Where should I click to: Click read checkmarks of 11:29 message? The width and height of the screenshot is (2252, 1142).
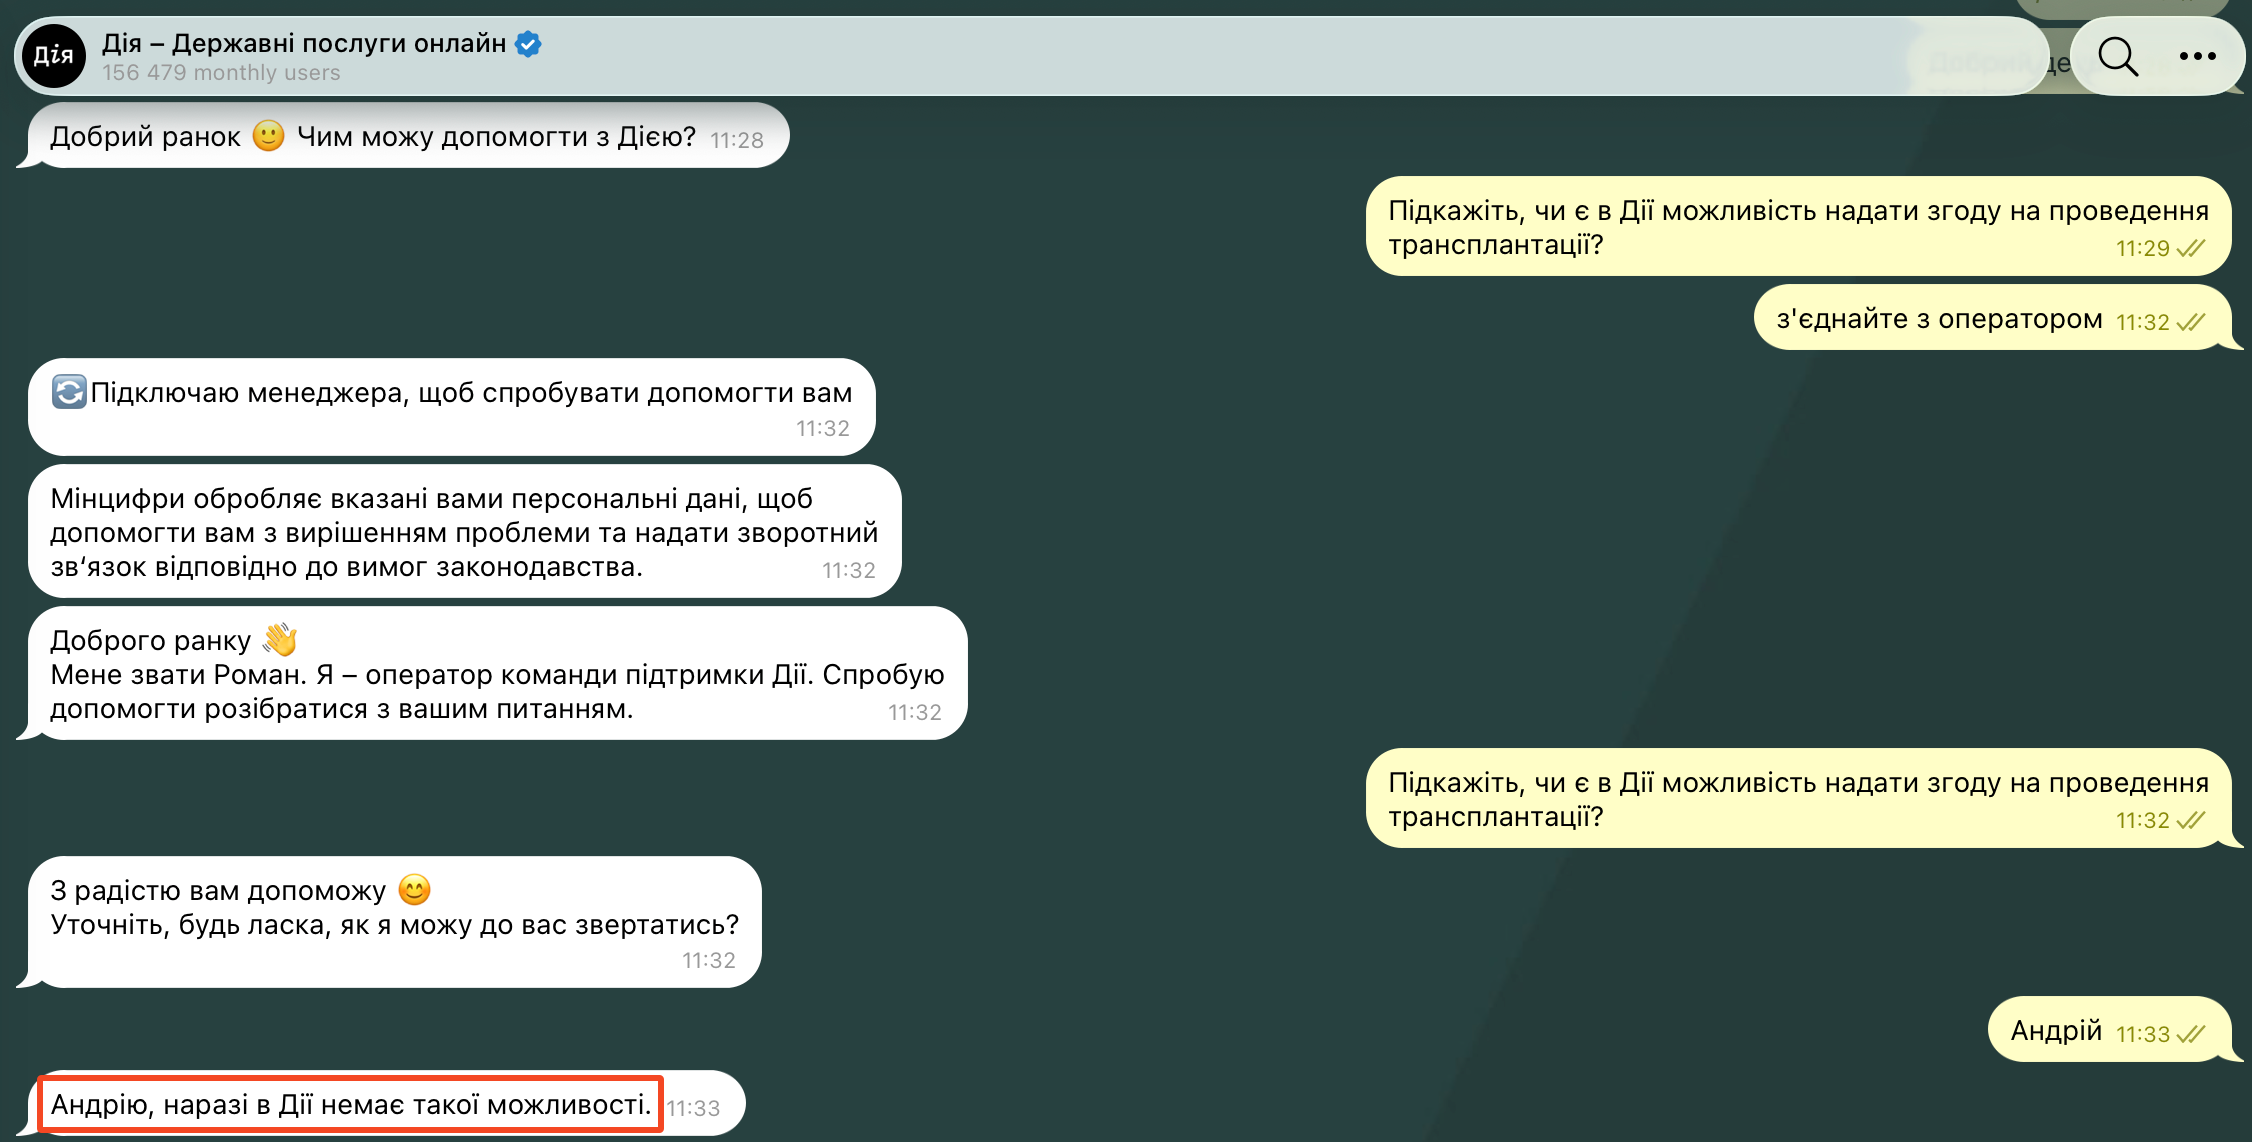point(2190,248)
